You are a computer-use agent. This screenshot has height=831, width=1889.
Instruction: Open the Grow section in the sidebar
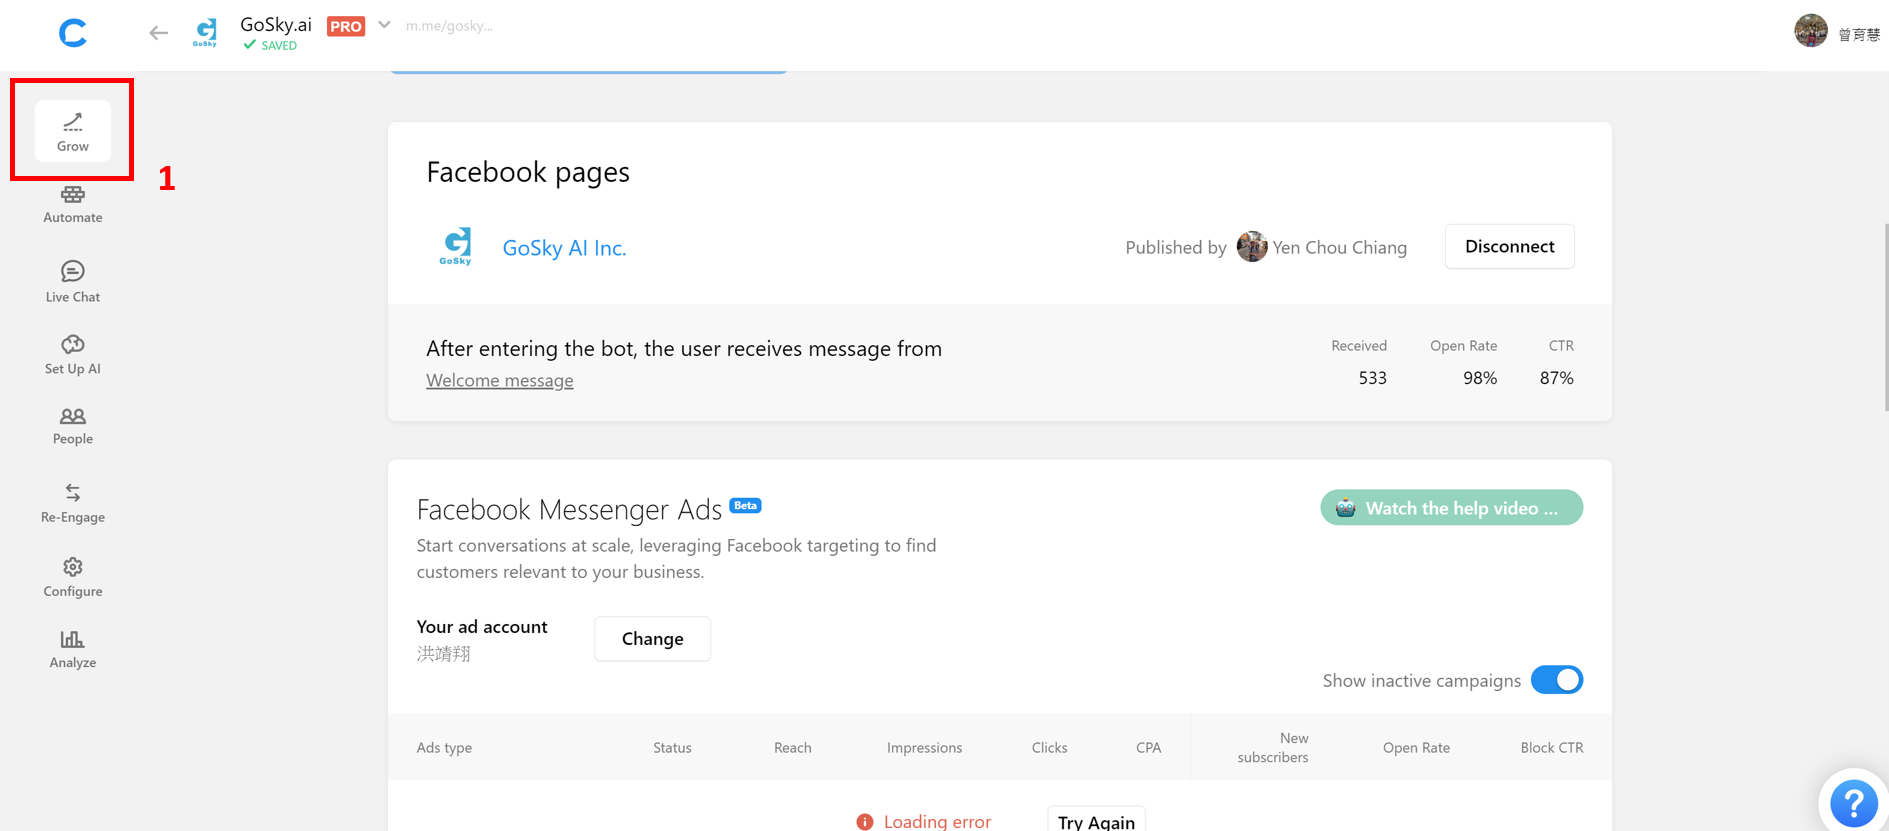click(72, 131)
